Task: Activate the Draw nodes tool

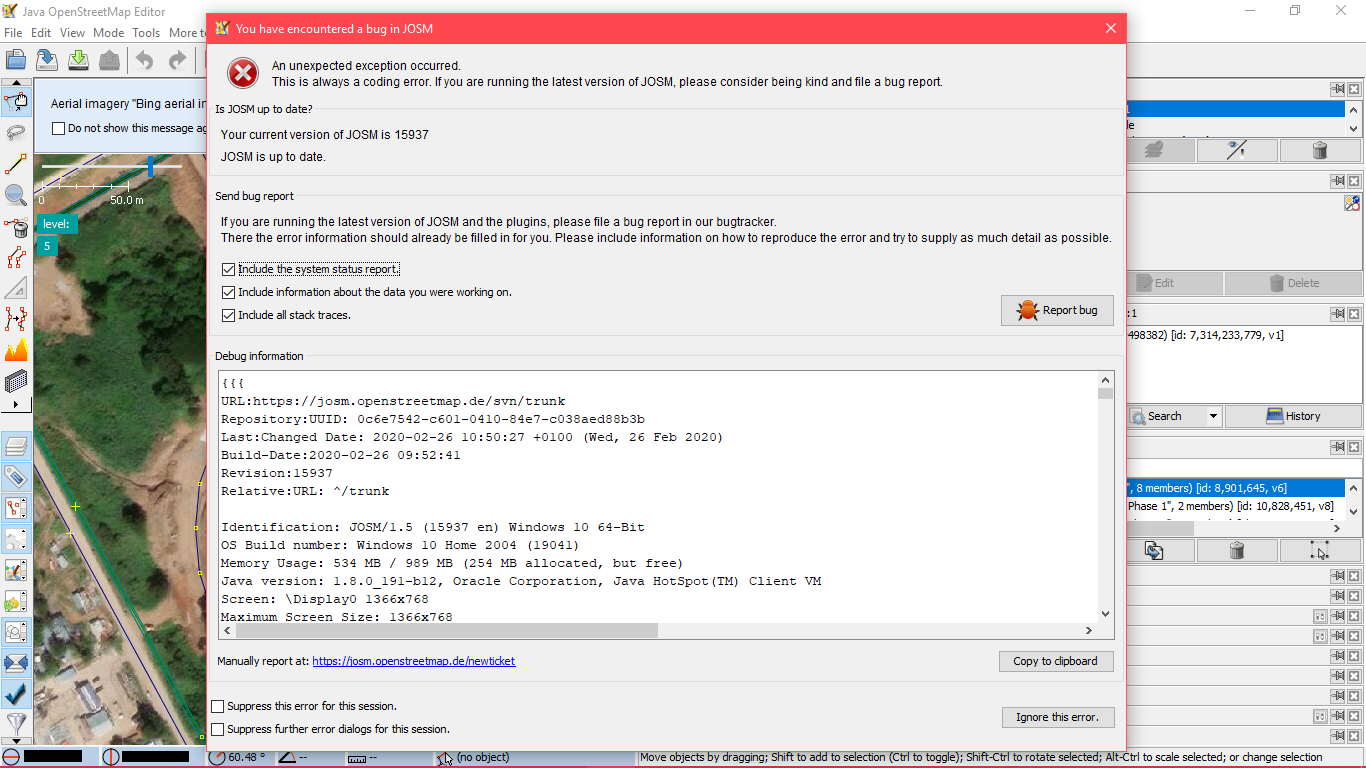Action: pyautogui.click(x=16, y=164)
